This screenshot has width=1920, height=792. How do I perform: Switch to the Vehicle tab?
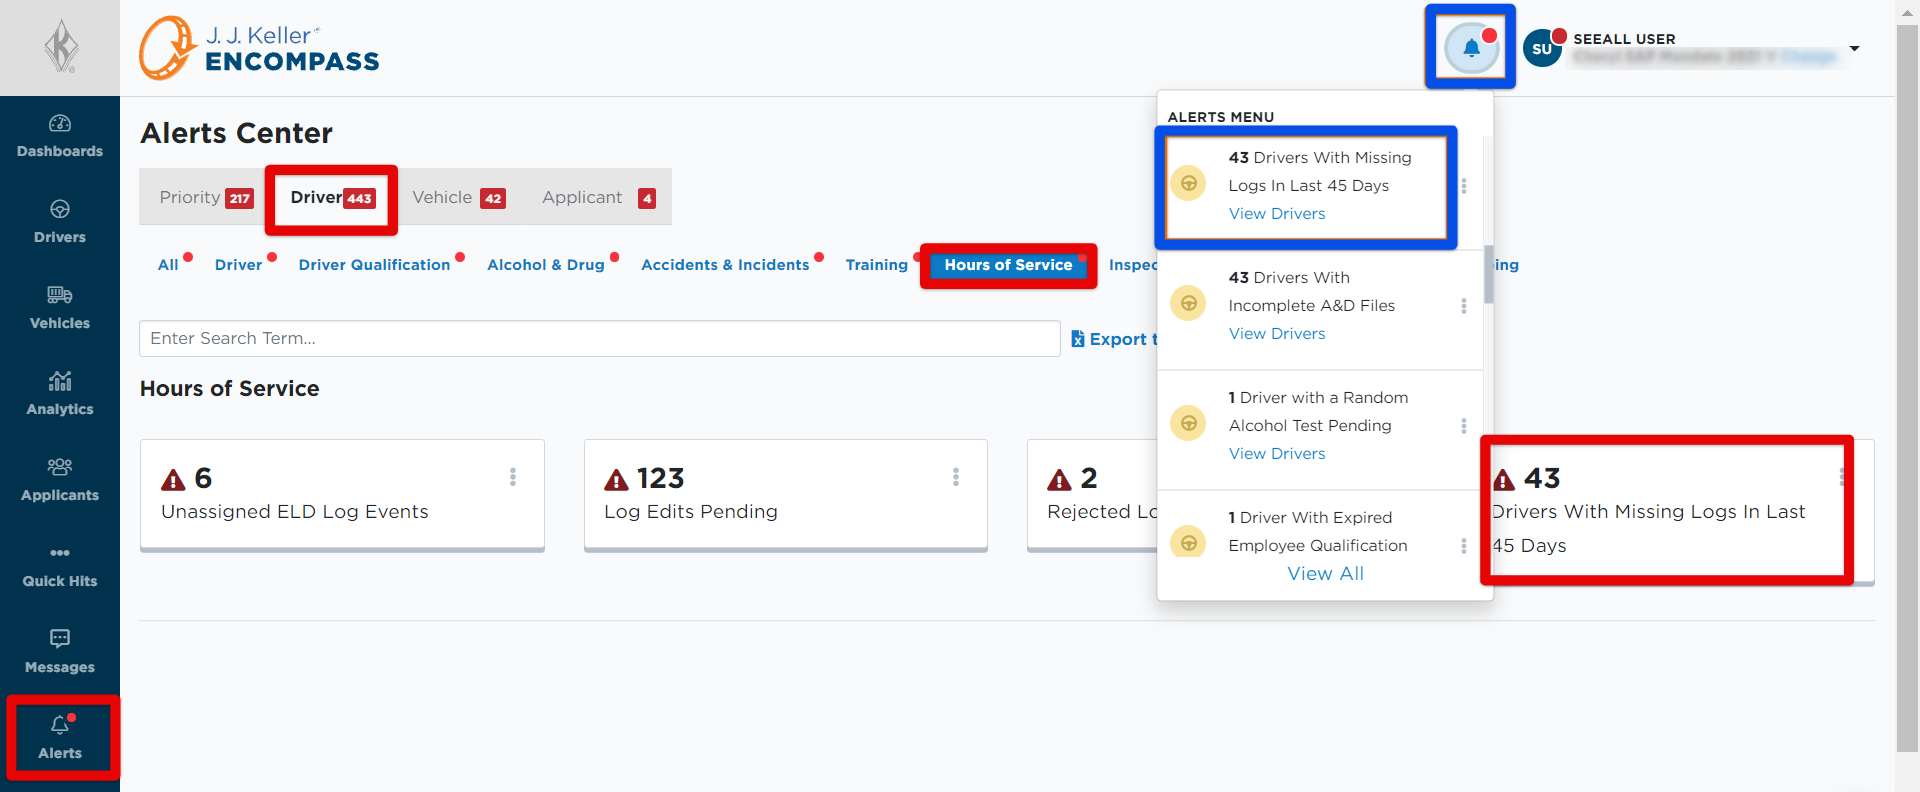pos(459,197)
